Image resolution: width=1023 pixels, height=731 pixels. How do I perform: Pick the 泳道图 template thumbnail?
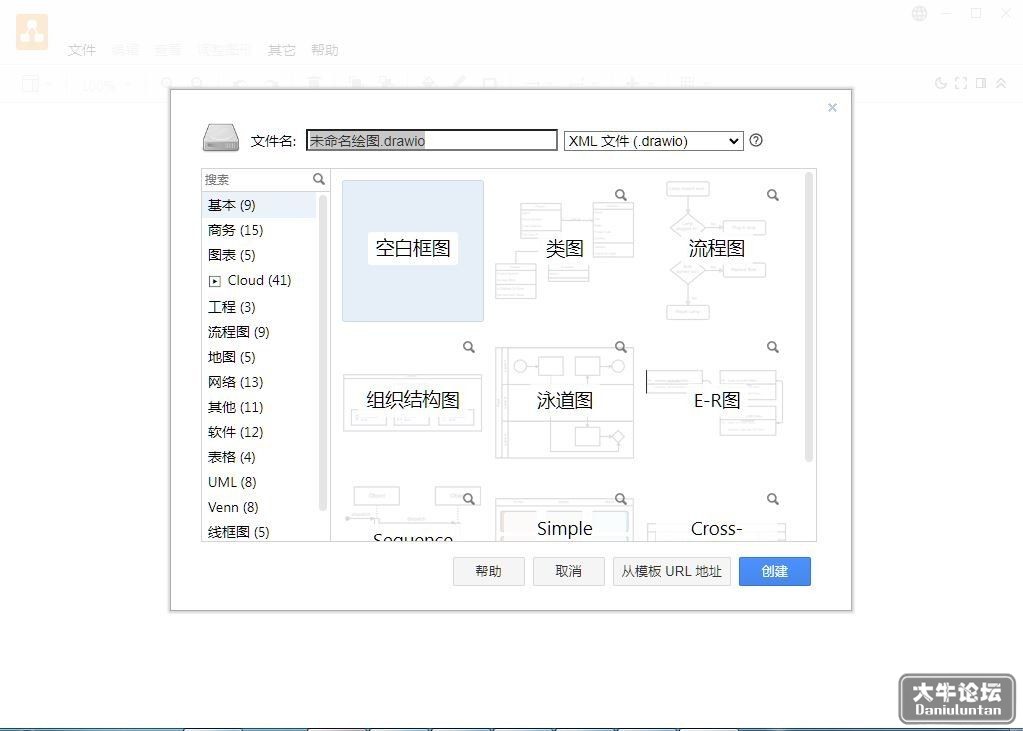[x=564, y=403]
